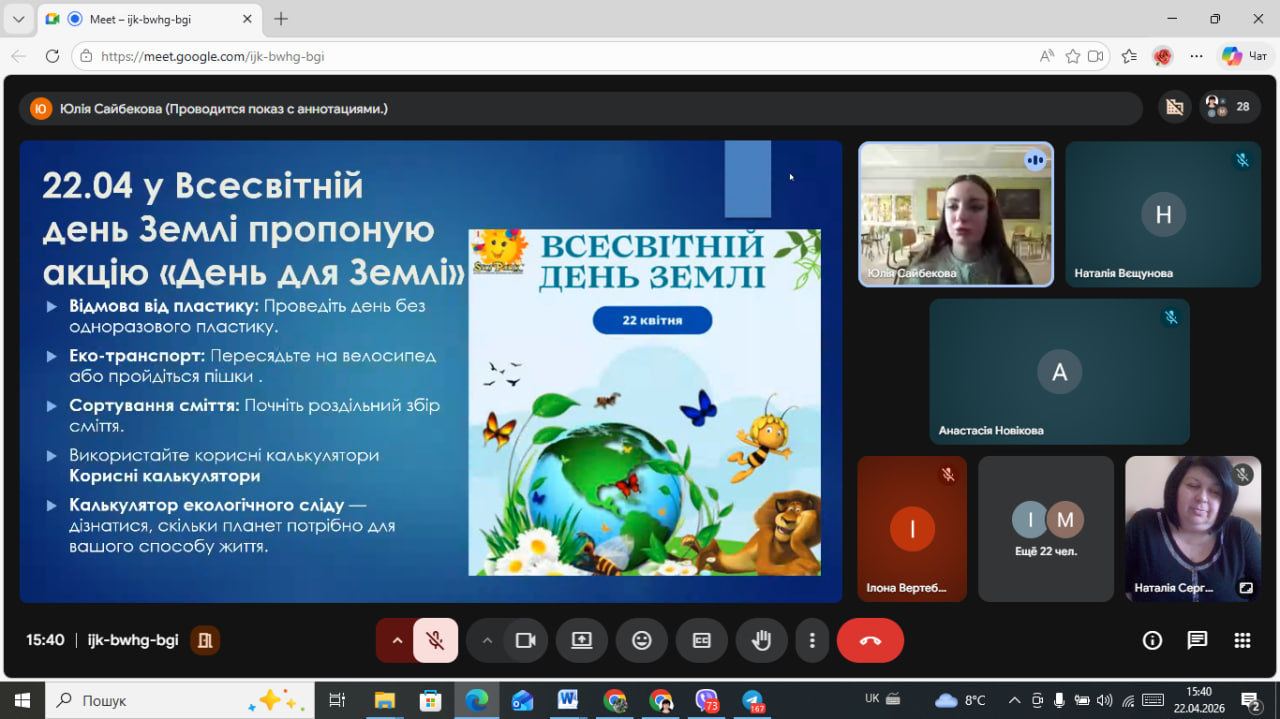Toggle the camera on or off
The image size is (1280, 719).
coord(525,641)
